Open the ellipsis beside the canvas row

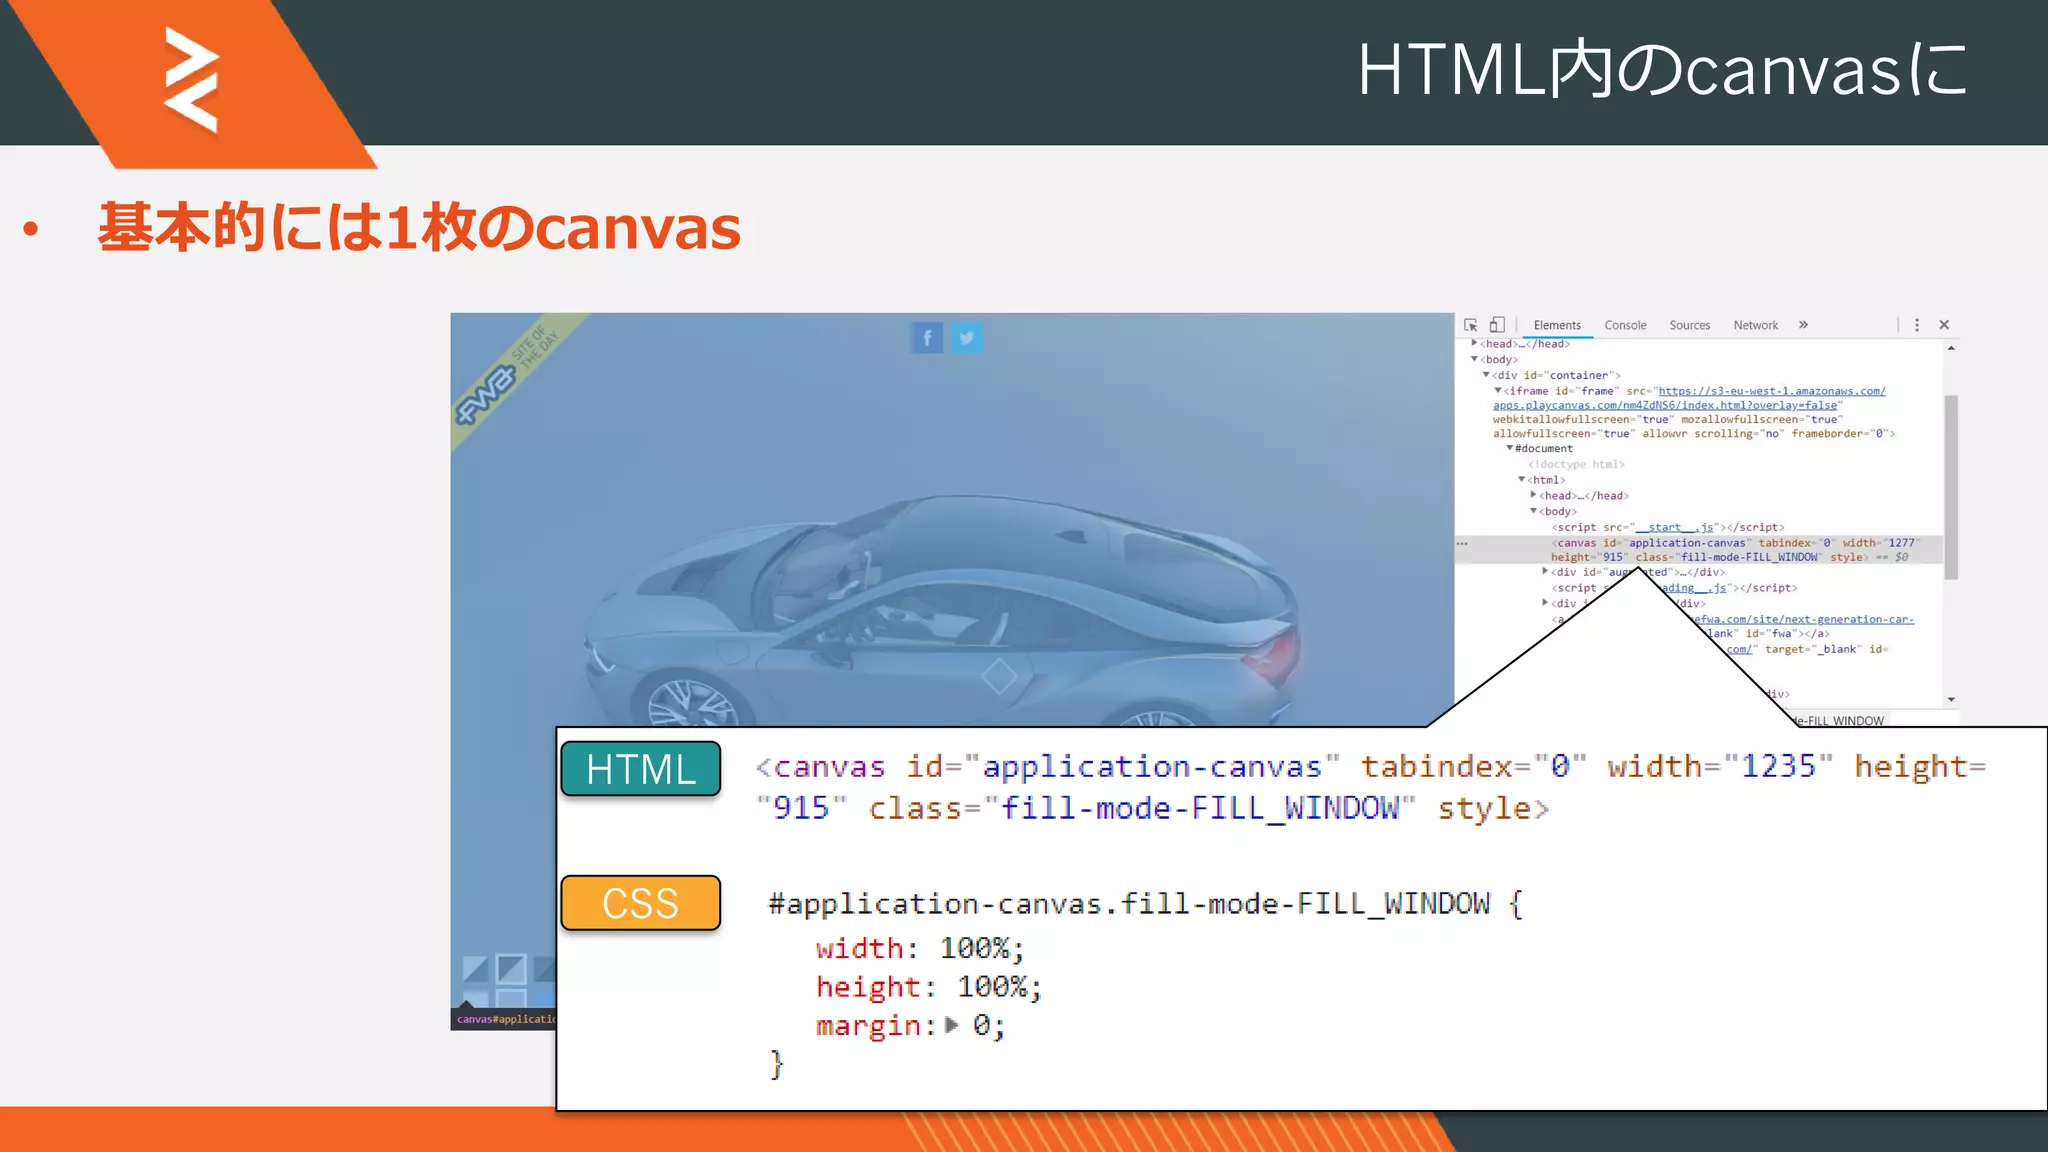tap(1462, 543)
